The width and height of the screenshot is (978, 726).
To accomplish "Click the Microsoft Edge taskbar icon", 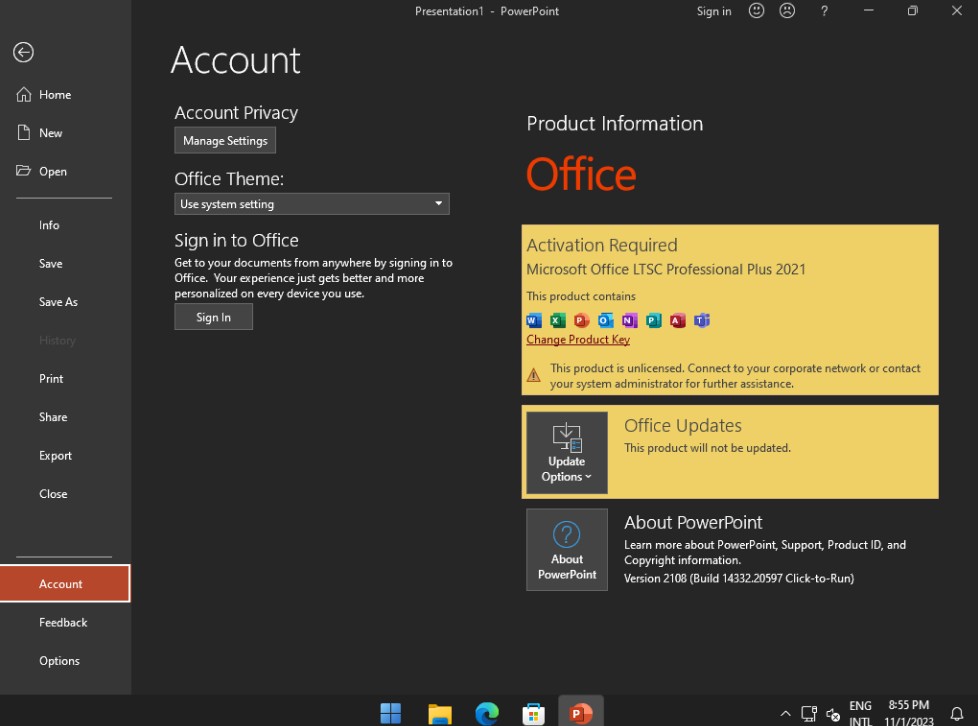I will 487,713.
